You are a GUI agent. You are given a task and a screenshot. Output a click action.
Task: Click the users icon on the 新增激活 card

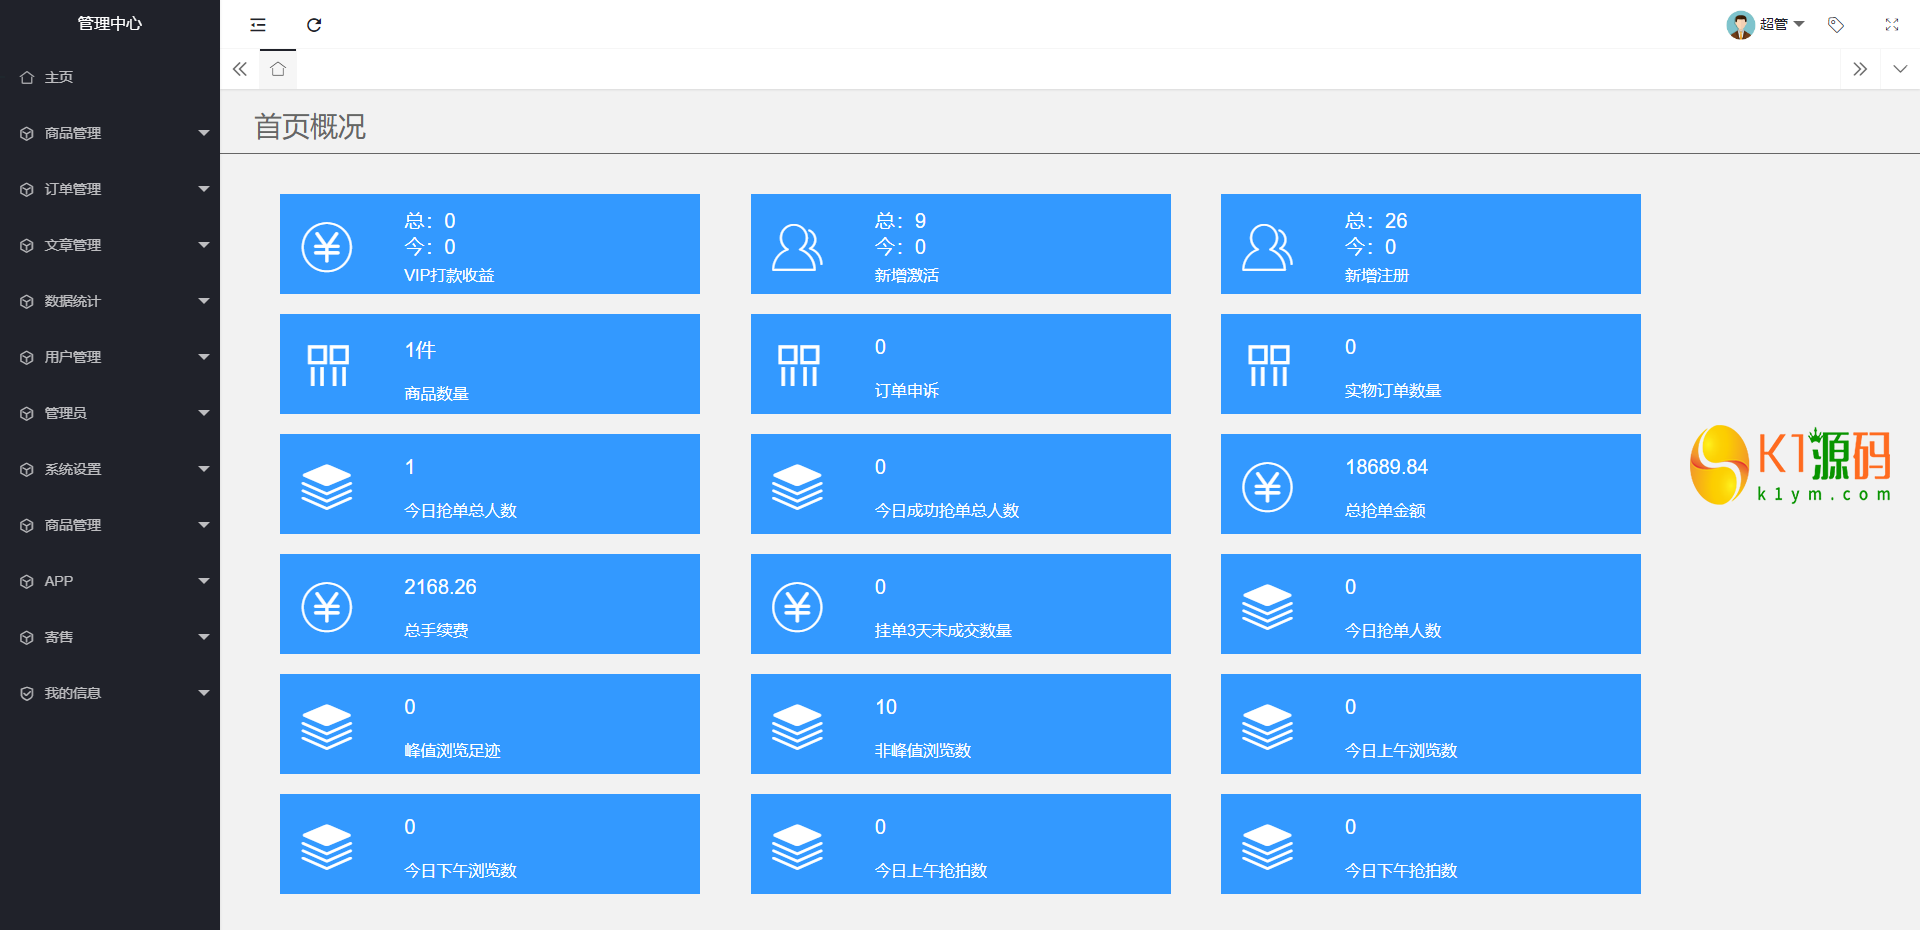[x=797, y=247]
